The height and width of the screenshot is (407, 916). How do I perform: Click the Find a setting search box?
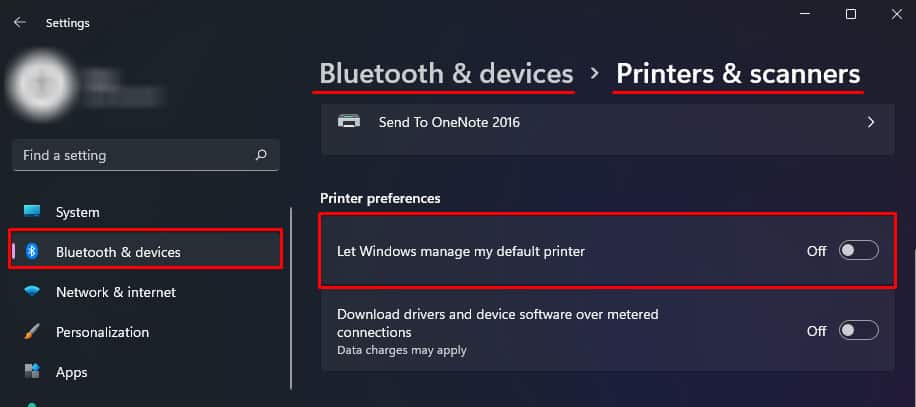(x=145, y=155)
